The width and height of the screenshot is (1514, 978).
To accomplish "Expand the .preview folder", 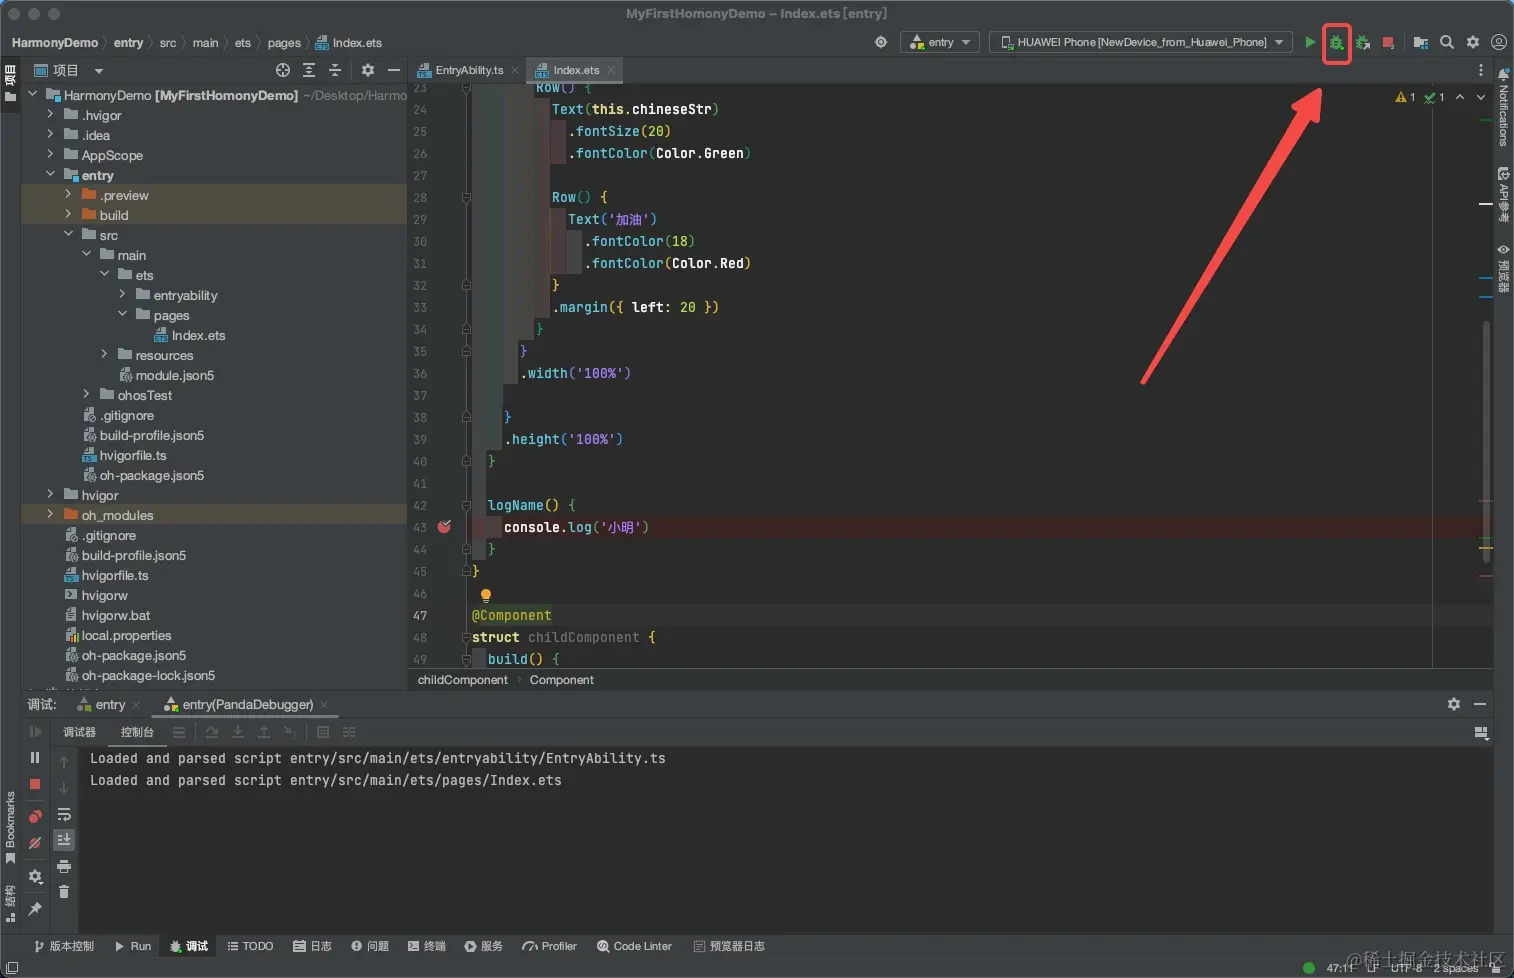I will [x=68, y=195].
